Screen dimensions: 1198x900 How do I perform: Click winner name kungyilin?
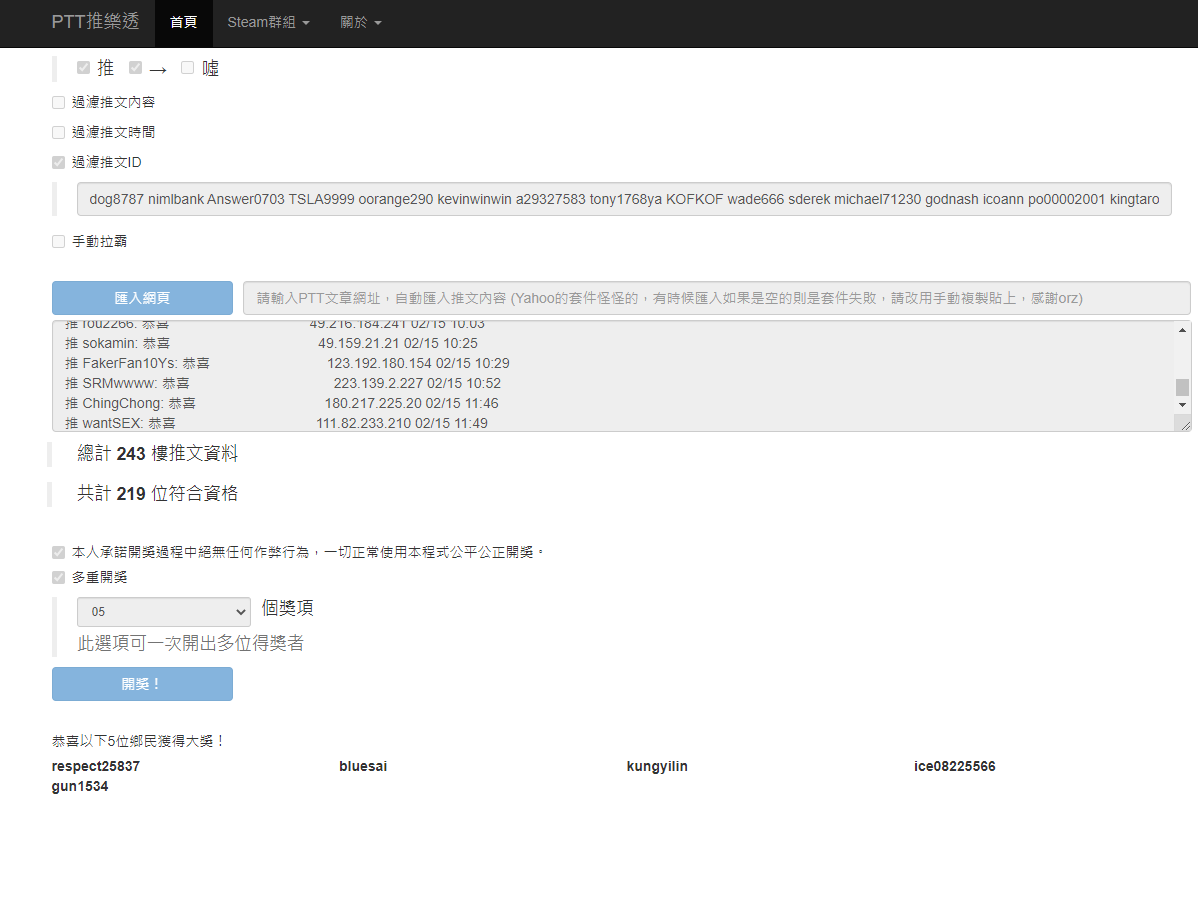coord(657,766)
